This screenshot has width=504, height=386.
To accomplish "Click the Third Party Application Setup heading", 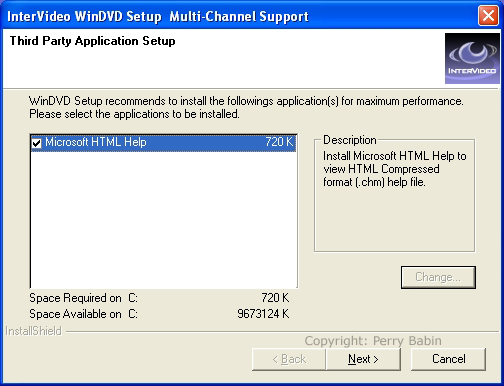I will [x=92, y=41].
